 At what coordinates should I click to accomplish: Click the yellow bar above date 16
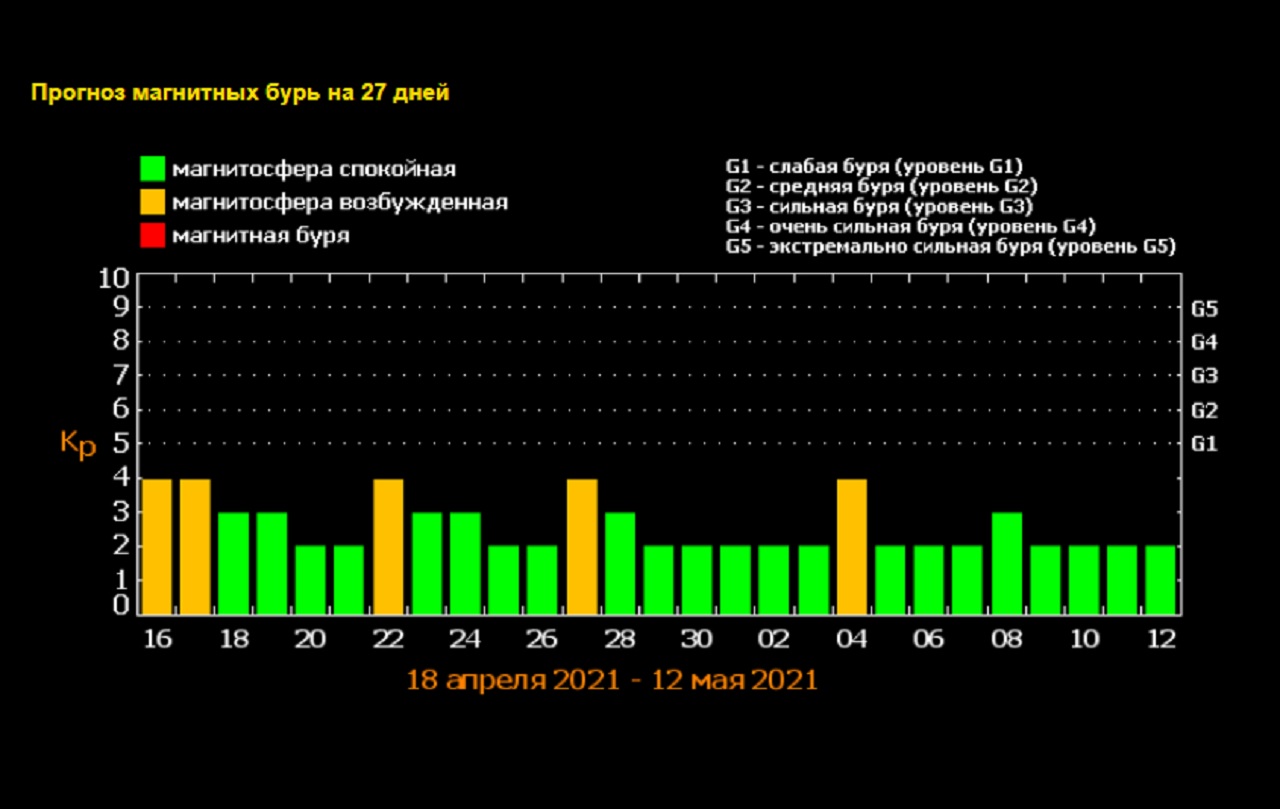157,547
